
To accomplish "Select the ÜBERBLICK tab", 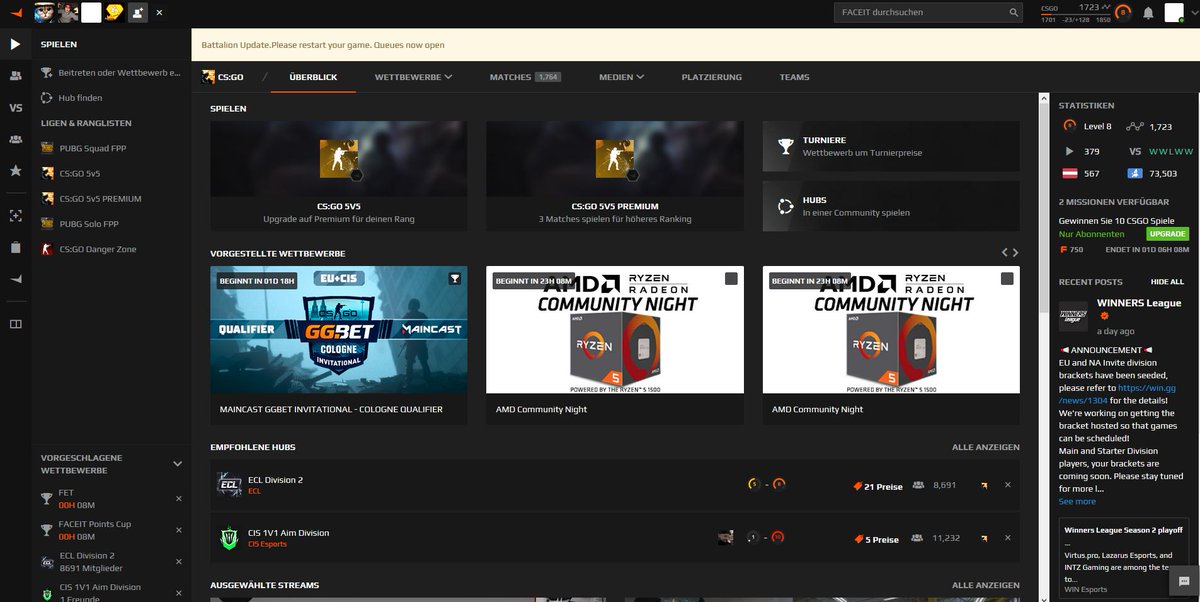I will click(x=313, y=77).
